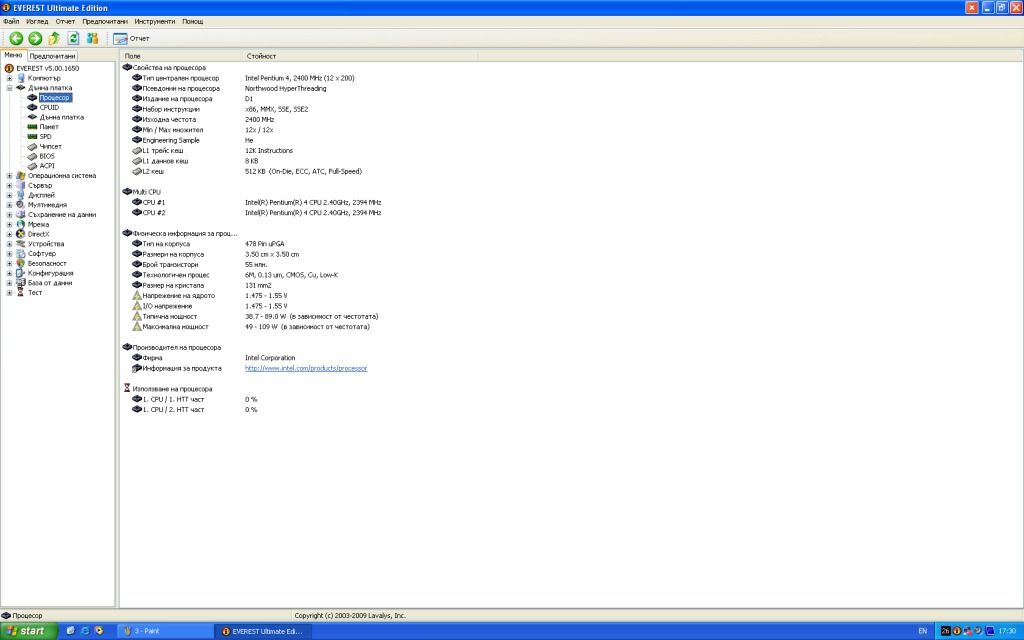The width and height of the screenshot is (1024, 640).
Task: Select the BIOS tree item
Action: [x=47, y=156]
